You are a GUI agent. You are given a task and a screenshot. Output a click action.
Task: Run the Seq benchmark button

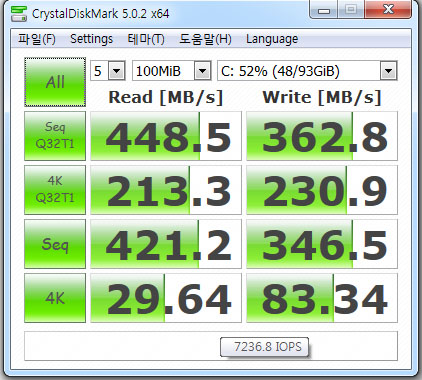point(55,244)
